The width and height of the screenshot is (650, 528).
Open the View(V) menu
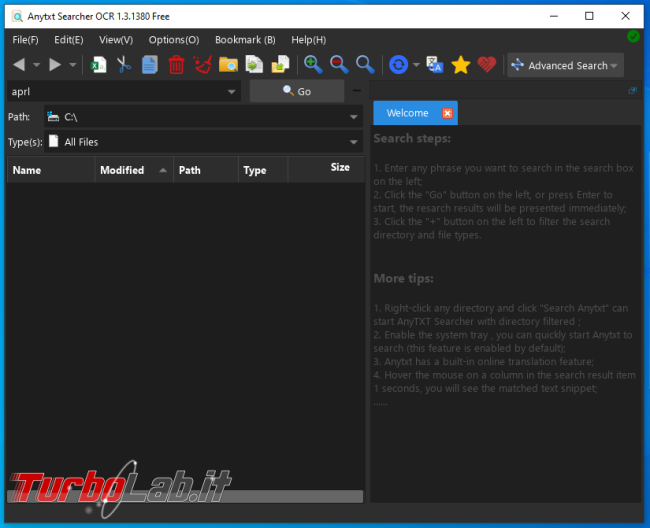pyautogui.click(x=116, y=40)
